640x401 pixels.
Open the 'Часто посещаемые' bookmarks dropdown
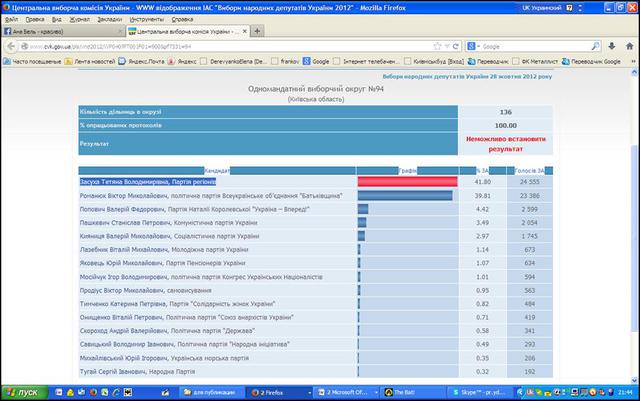click(x=30, y=61)
